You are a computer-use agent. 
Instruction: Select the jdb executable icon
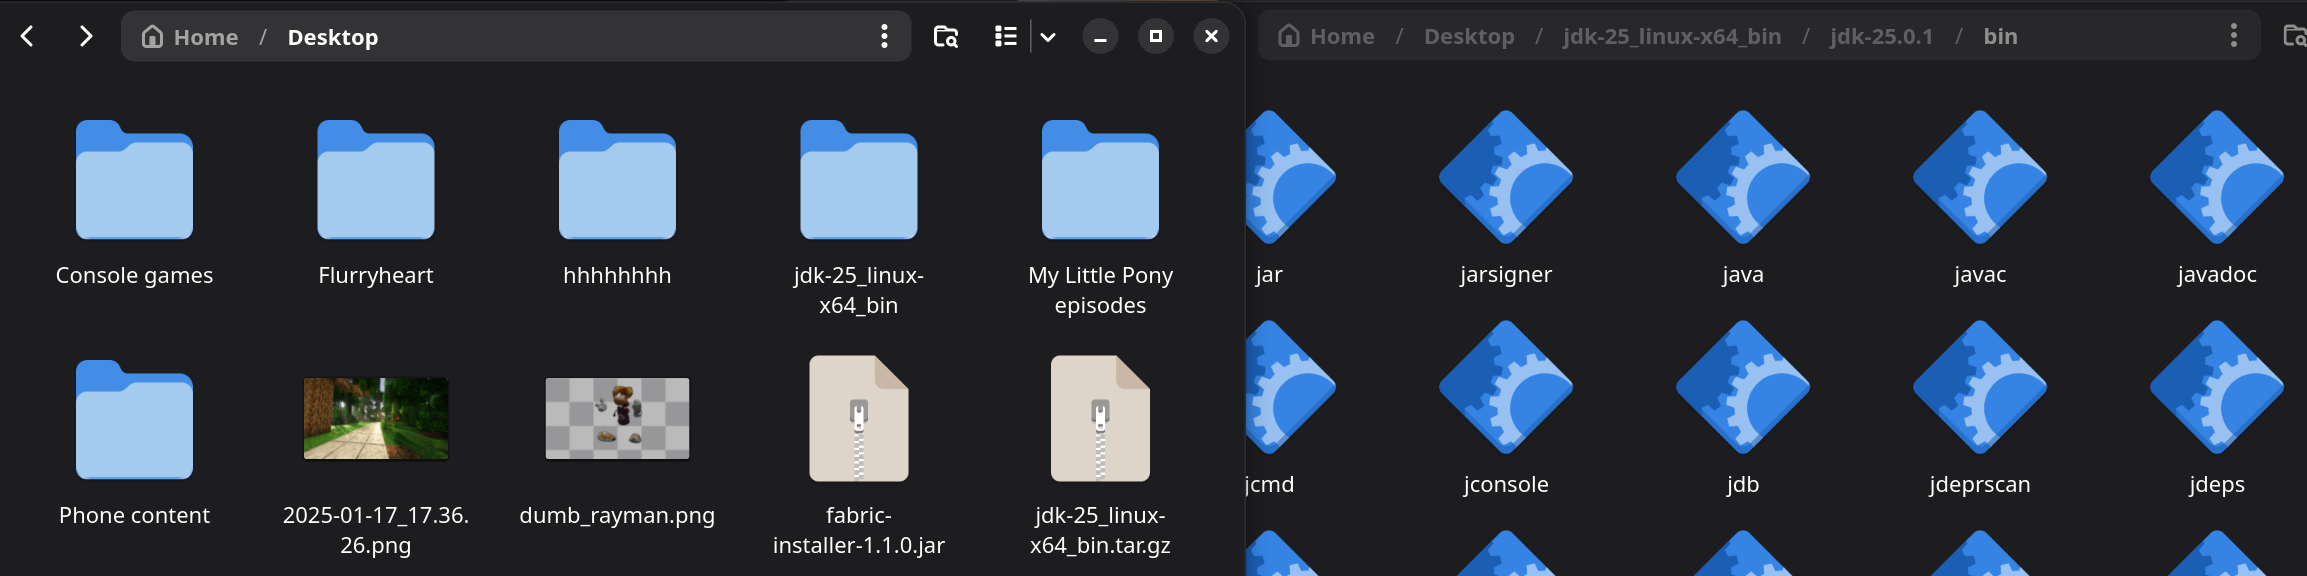(1743, 387)
